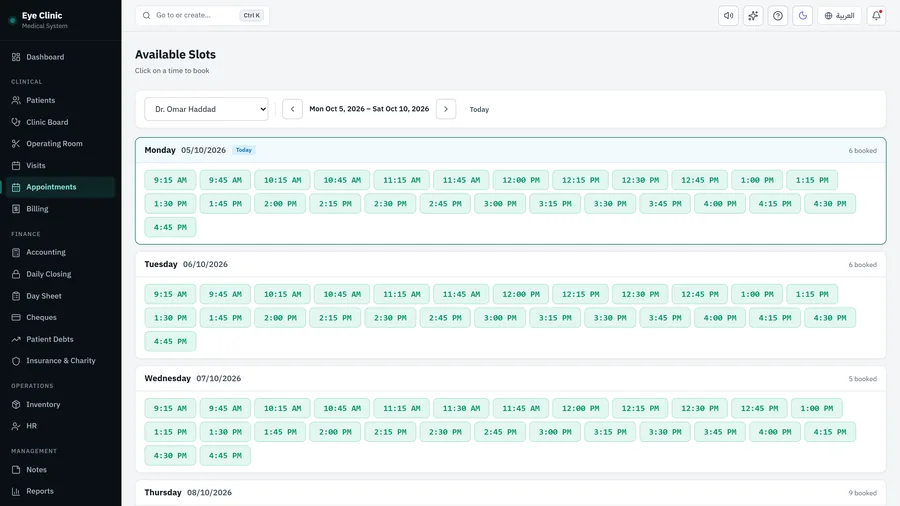Book Wednesday 1:00 PM slot

817,408
